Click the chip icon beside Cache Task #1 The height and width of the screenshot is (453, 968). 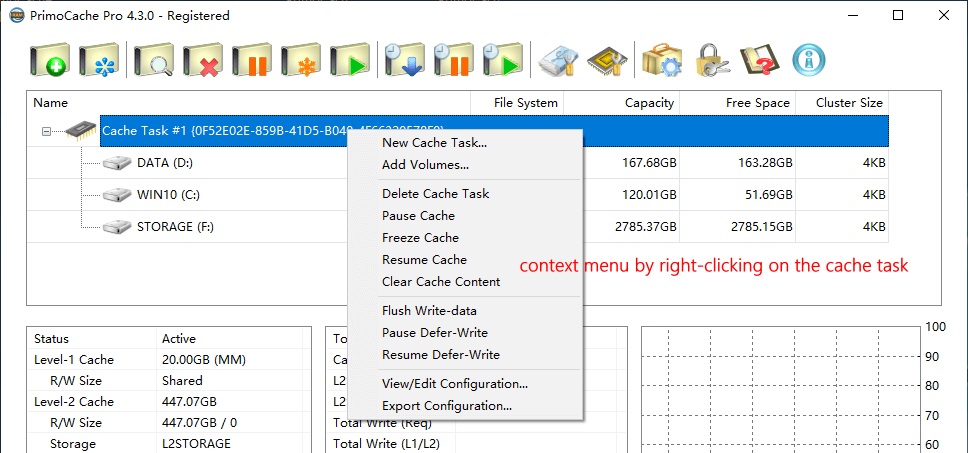pyautogui.click(x=82, y=130)
